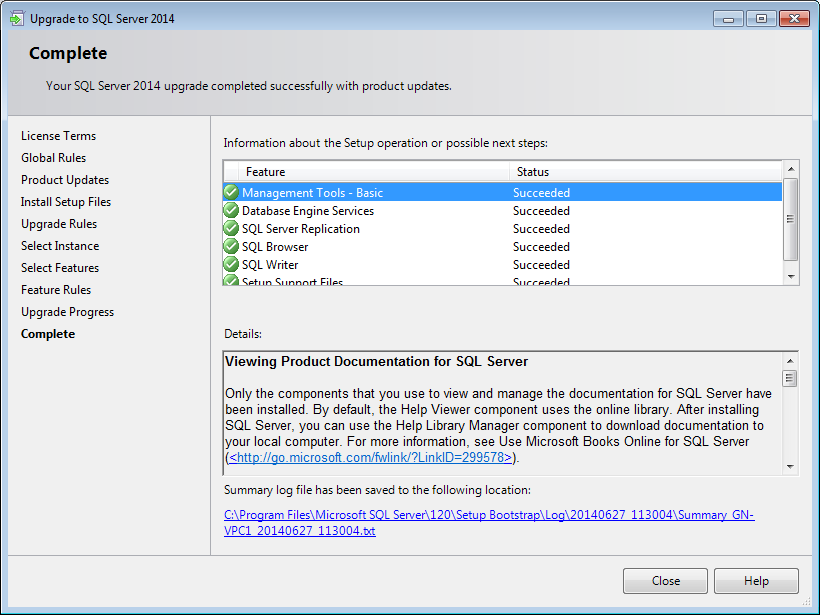Click the feature list scroll up arrow
820x615 pixels.
click(791, 169)
